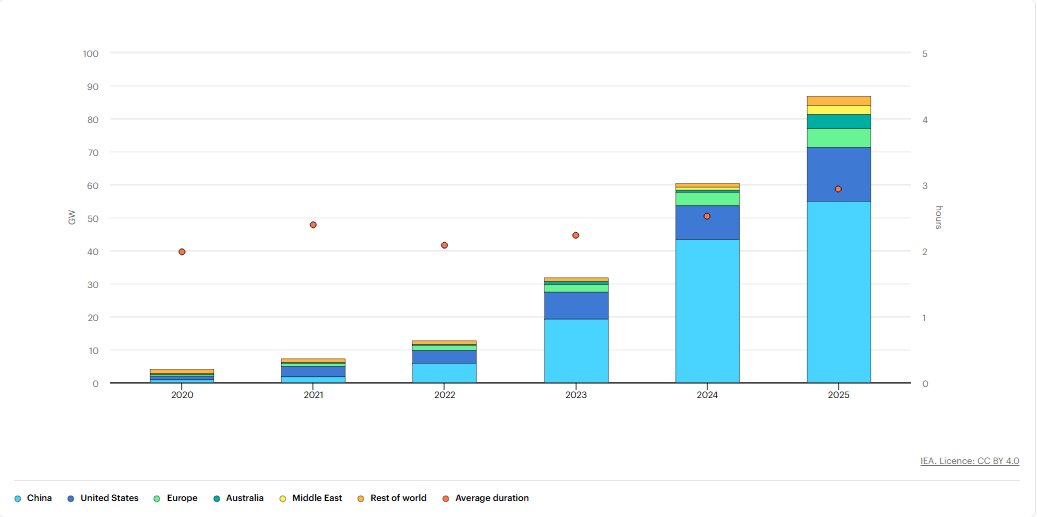This screenshot has width=1037, height=517.
Task: Toggle the Rest of world legend item
Action: (x=392, y=498)
